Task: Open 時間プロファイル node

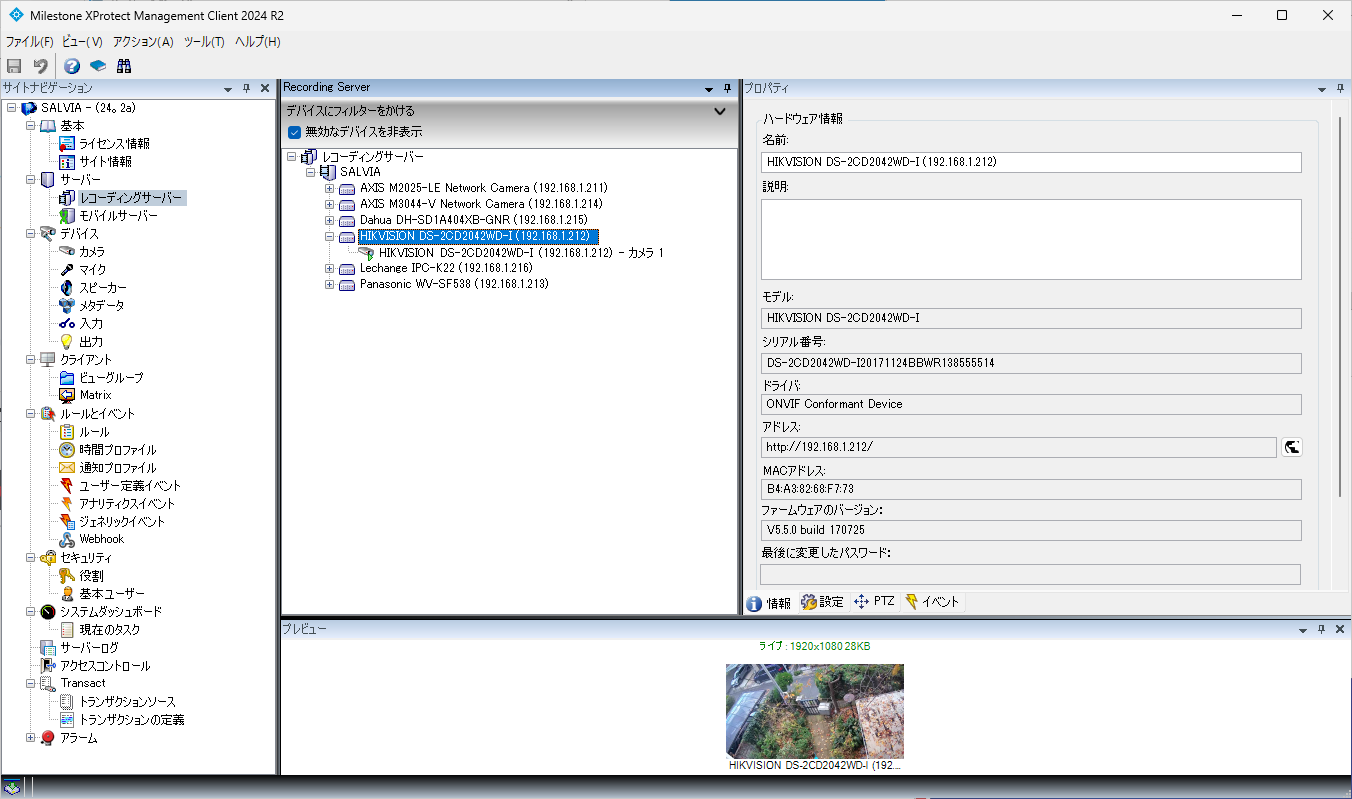Action: (118, 450)
